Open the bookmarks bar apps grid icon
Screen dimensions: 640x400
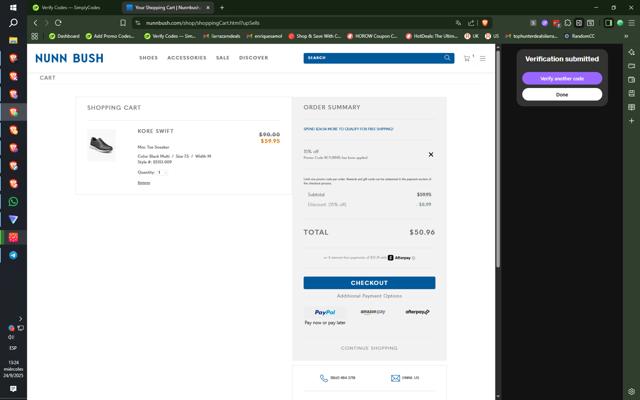(35, 36)
